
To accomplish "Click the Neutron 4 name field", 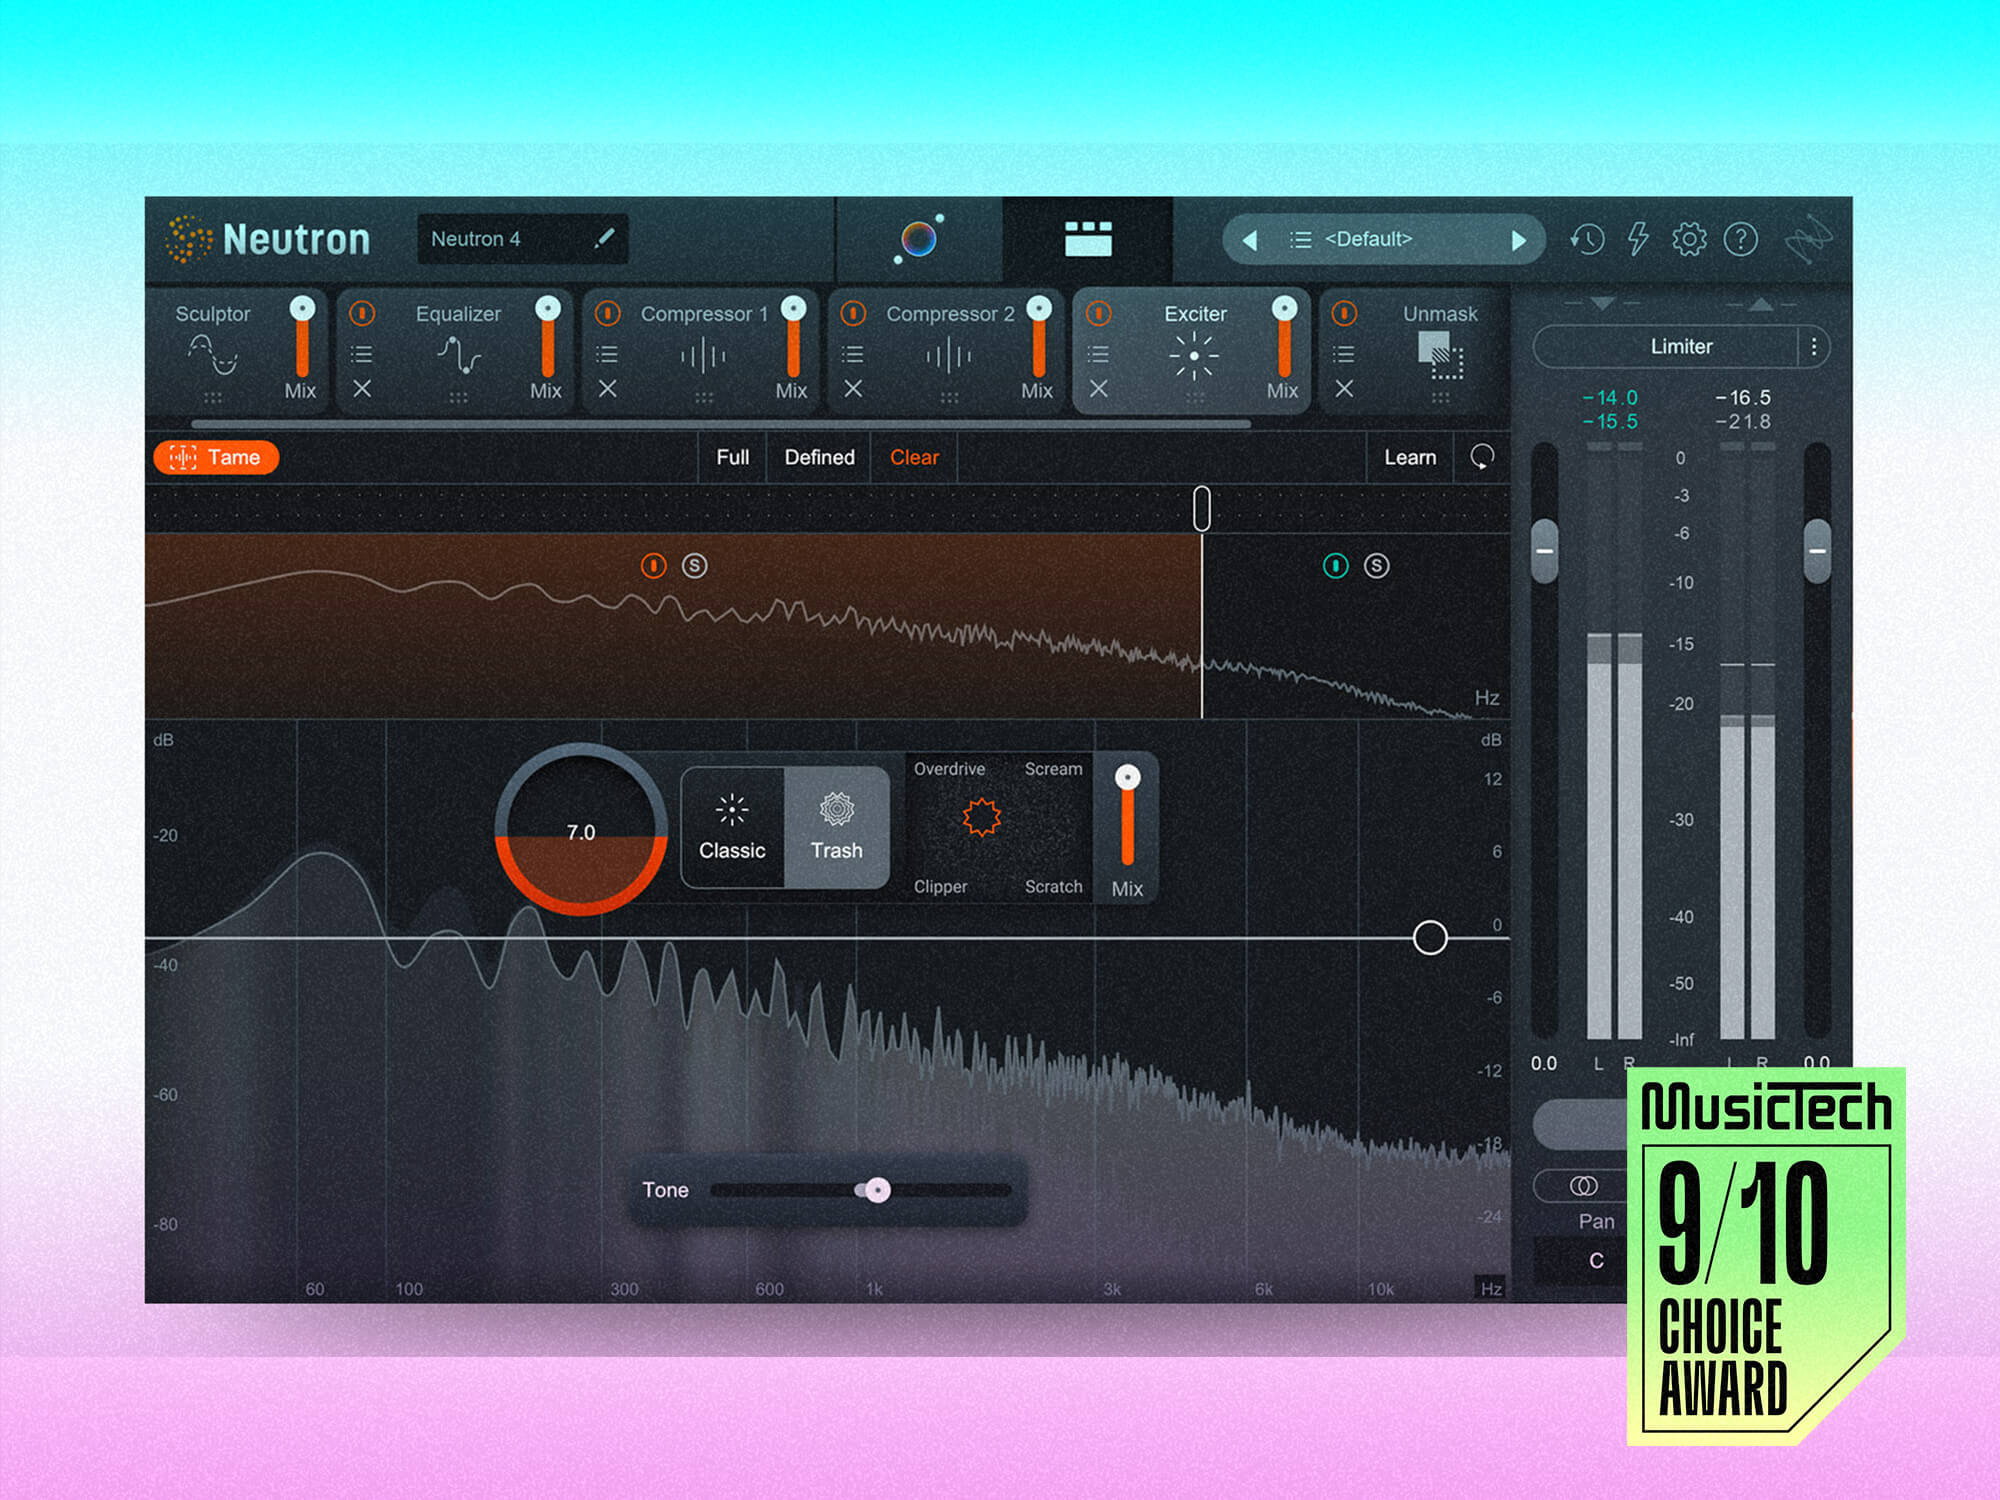I will coord(522,239).
